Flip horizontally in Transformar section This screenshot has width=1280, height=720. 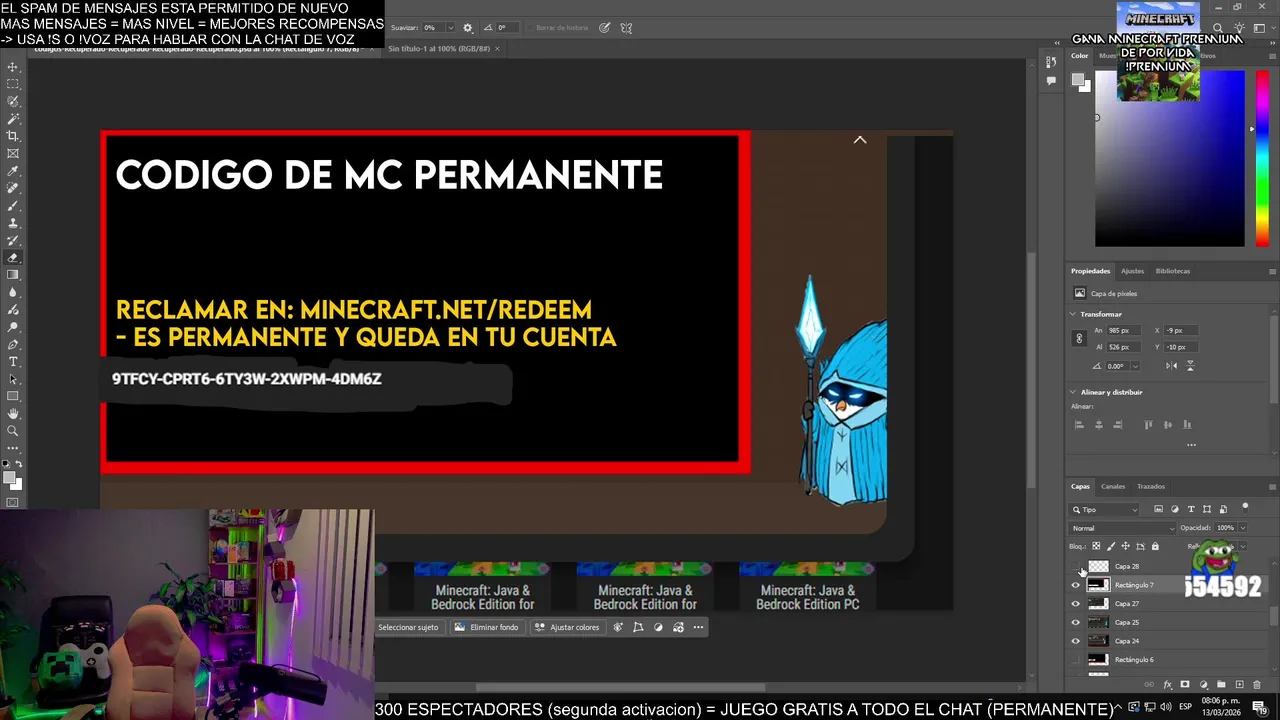point(1172,366)
